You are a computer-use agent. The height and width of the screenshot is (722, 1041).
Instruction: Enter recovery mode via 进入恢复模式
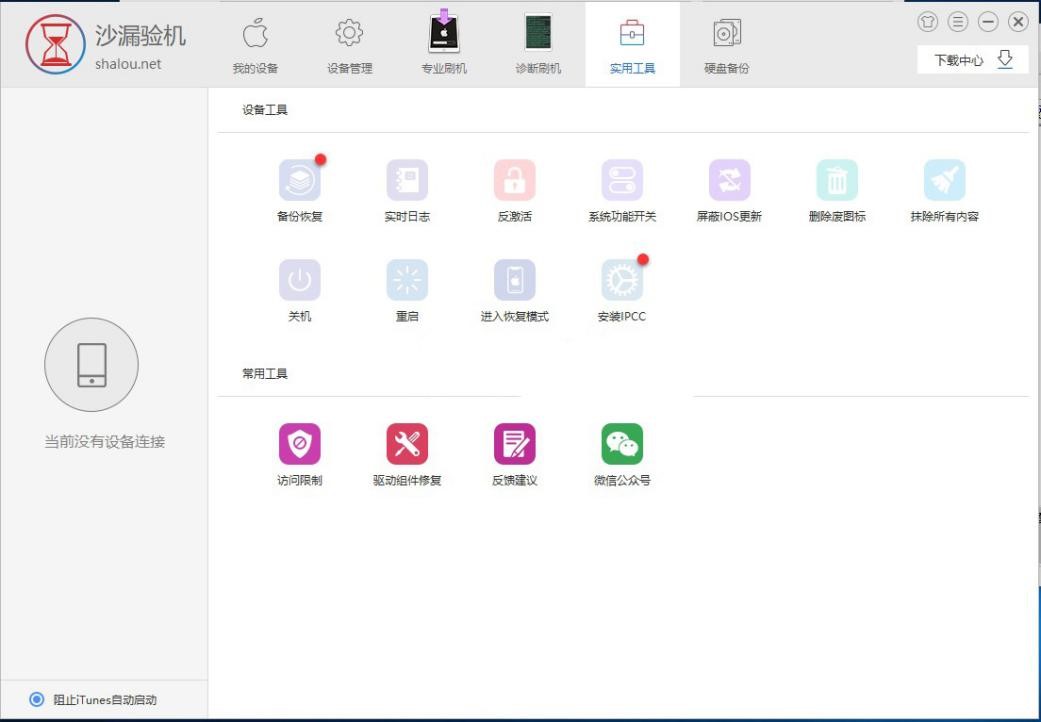coord(514,281)
